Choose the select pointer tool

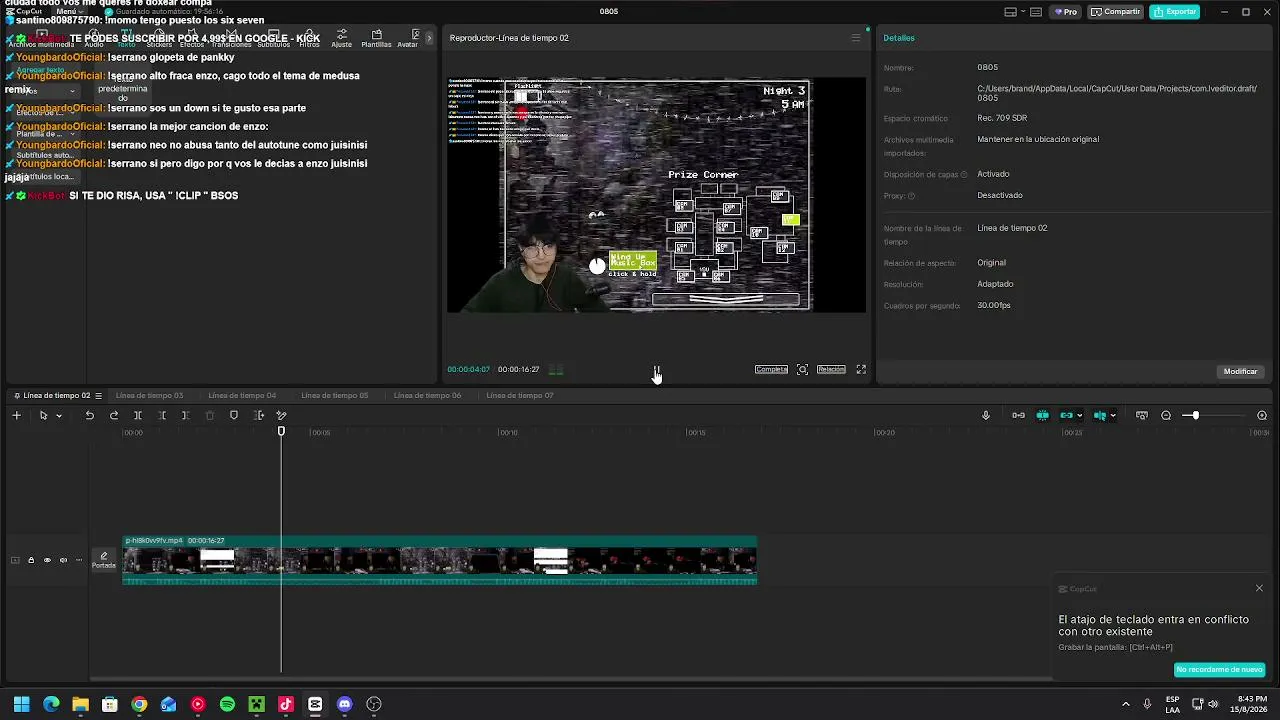pos(43,415)
